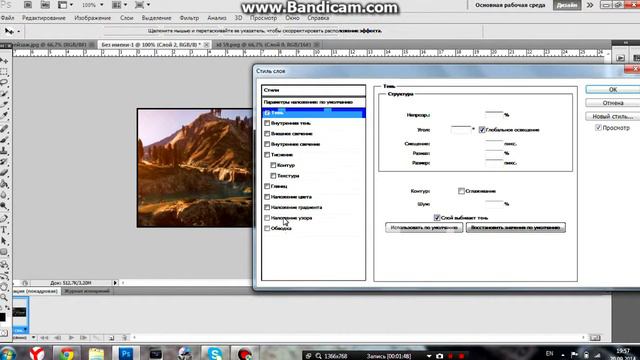Open the document status bar arrow menu
Image resolution: width=640 pixels, height=360 pixels.
point(115,282)
